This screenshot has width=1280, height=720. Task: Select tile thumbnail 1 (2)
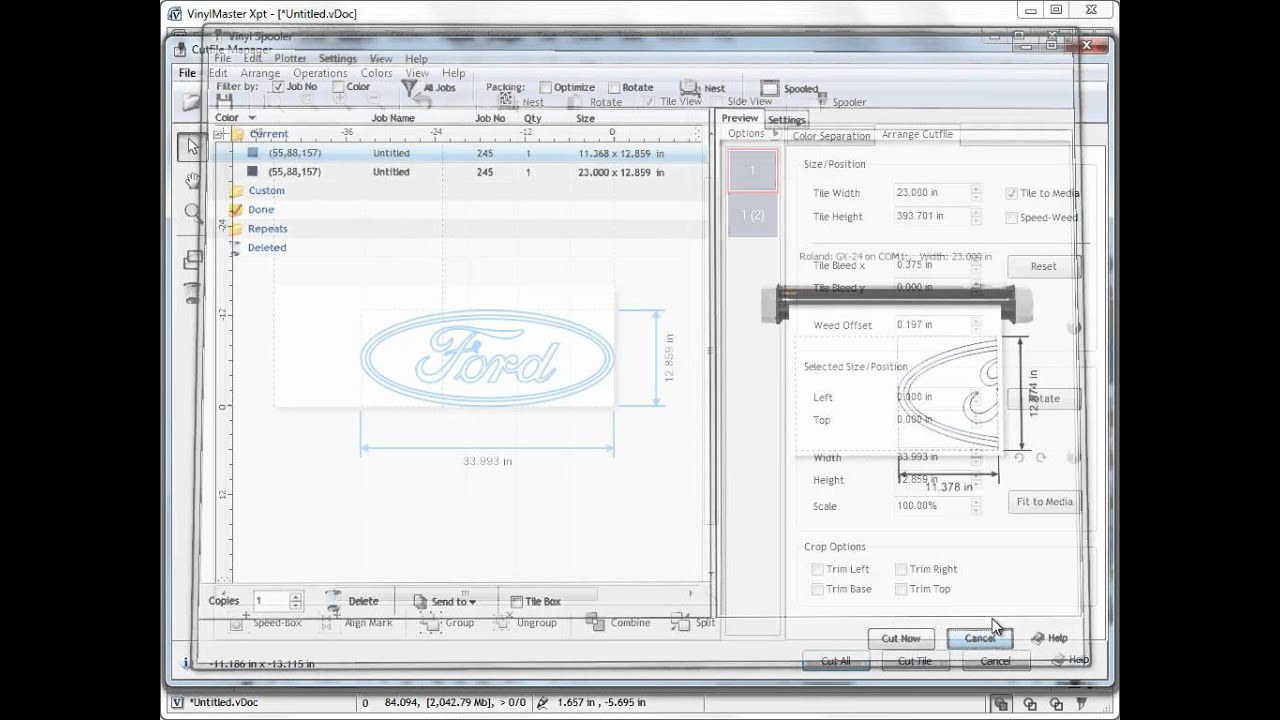(752, 215)
